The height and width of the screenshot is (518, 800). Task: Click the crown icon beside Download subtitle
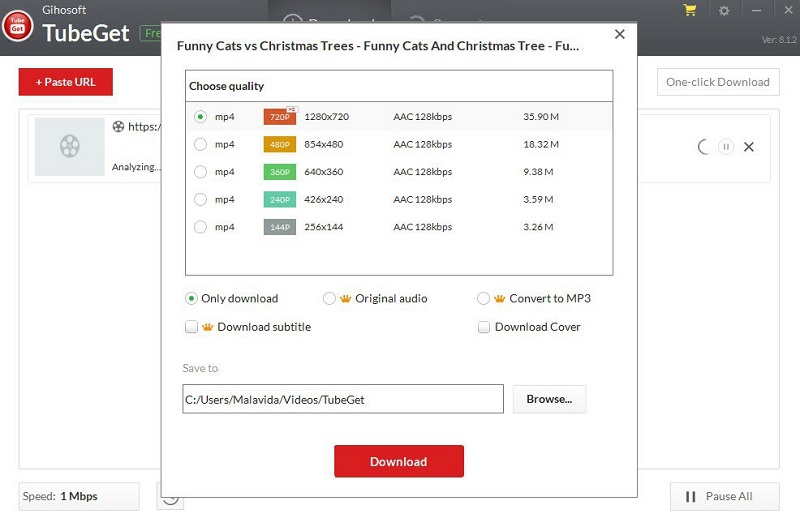[x=207, y=327]
